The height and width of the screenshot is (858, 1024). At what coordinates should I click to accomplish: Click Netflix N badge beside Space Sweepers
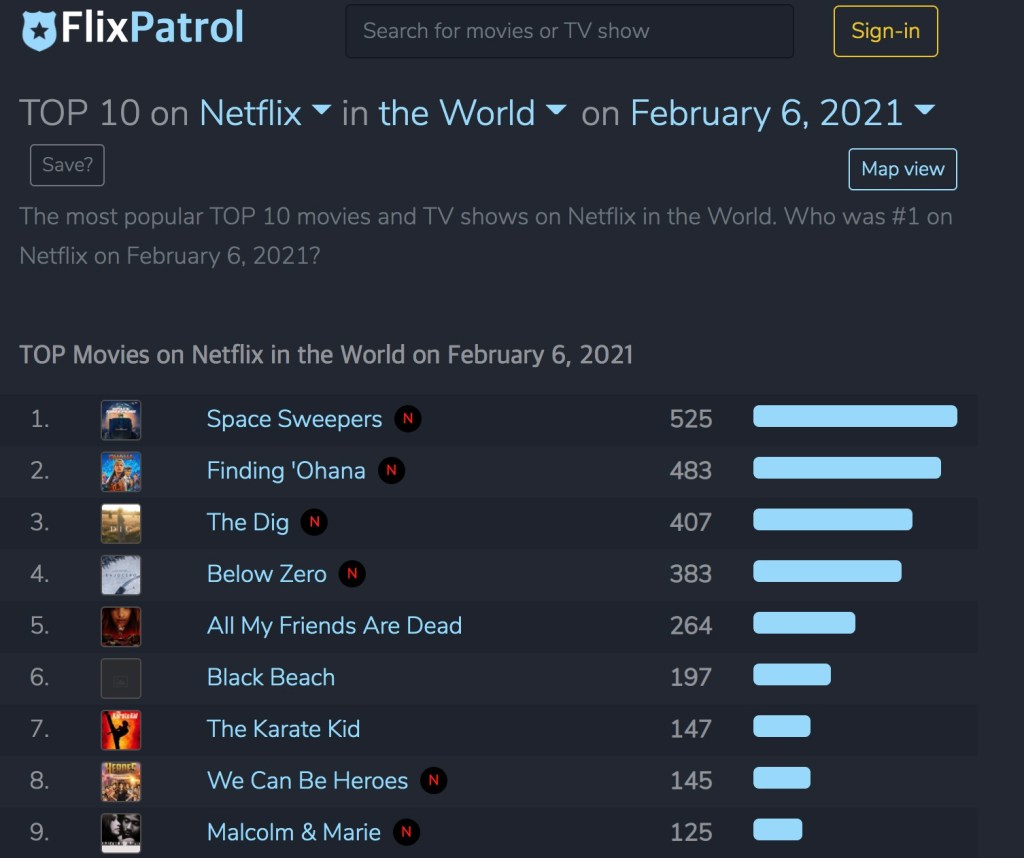[x=407, y=419]
